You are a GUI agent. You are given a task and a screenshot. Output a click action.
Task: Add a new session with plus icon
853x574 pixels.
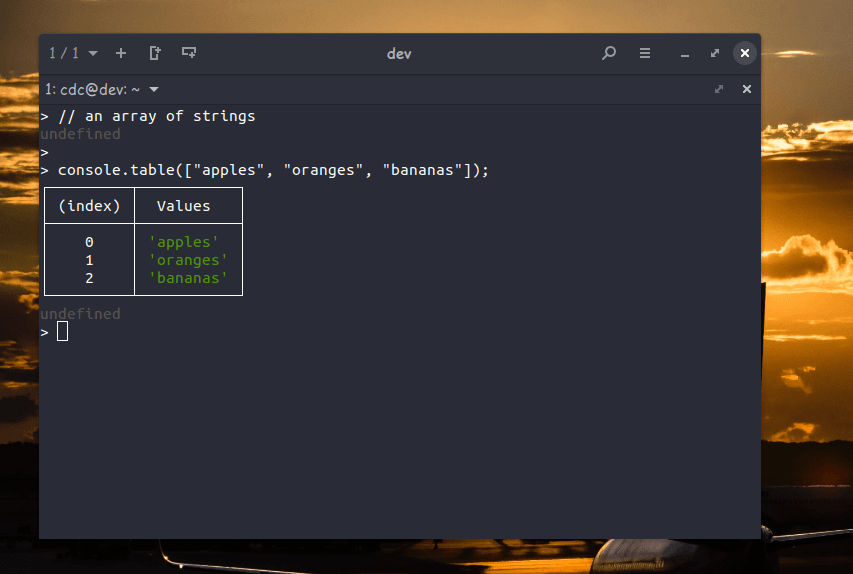pyautogui.click(x=121, y=53)
